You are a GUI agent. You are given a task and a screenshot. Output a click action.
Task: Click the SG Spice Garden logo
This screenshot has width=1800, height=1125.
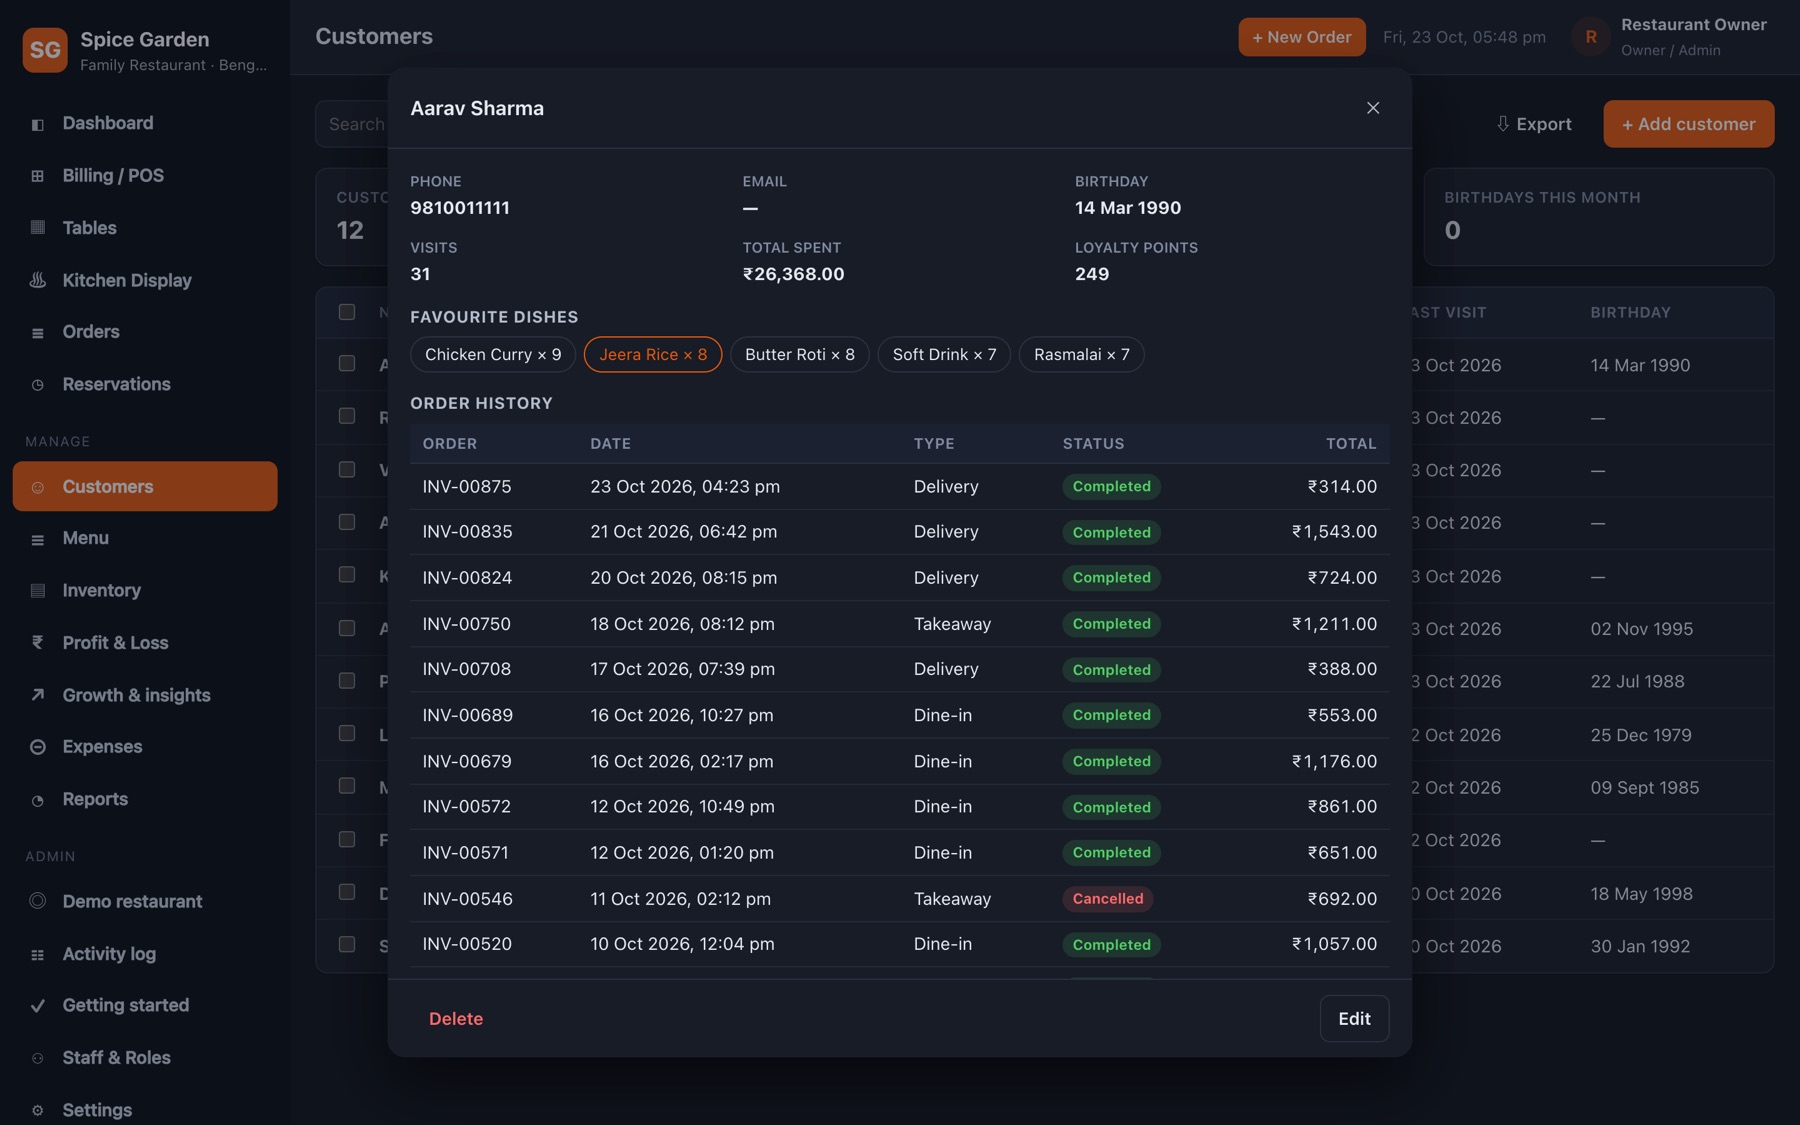point(45,50)
